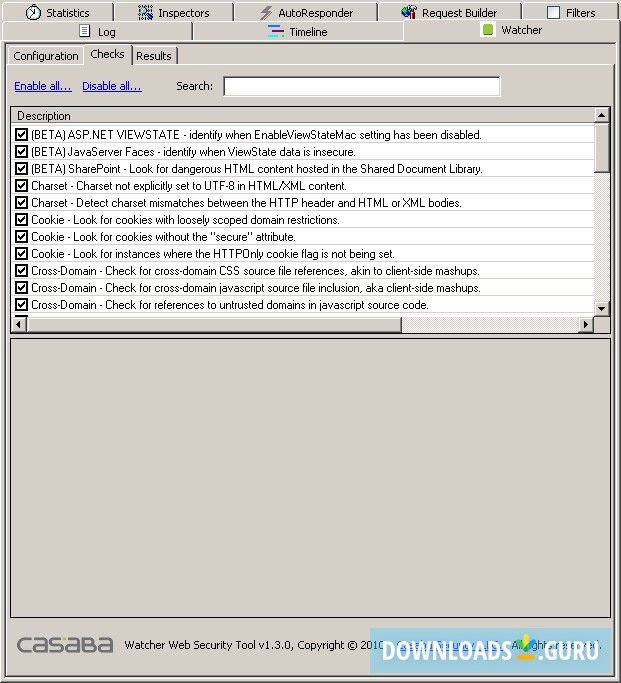Screen dimensions: 621x683
Task: Open the Filters tab
Action: [x=571, y=13]
